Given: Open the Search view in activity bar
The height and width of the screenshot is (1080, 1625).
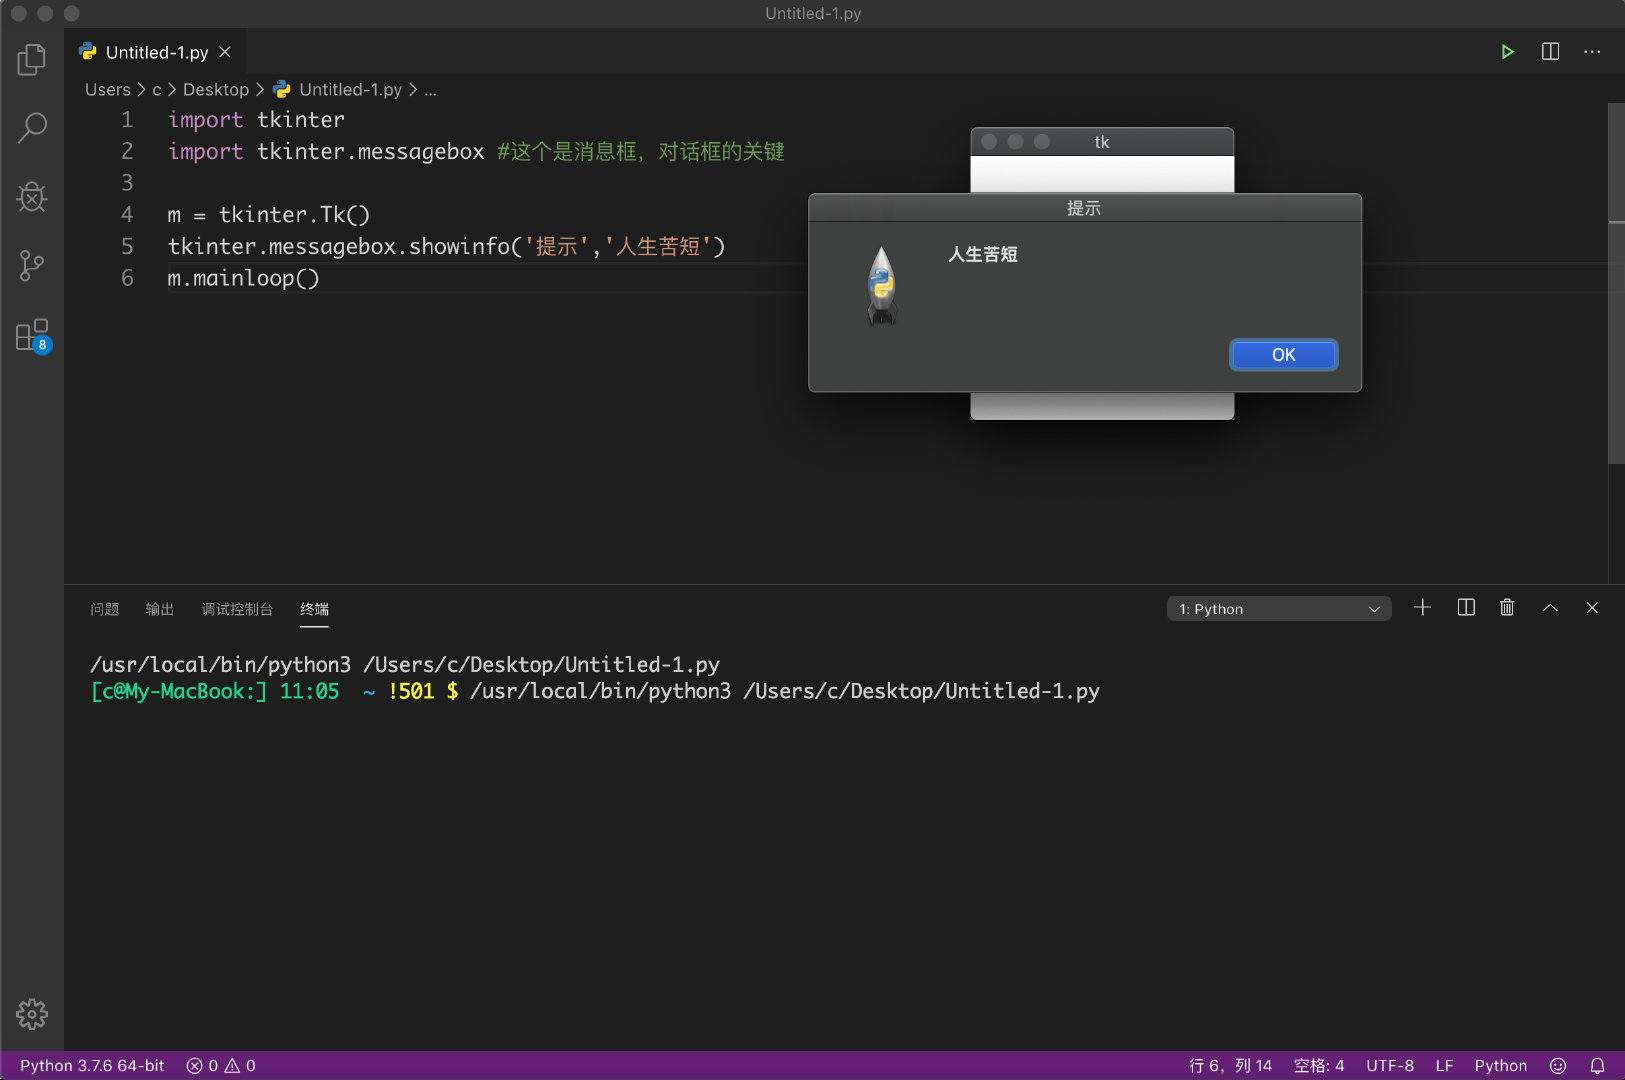Looking at the screenshot, I should [32, 128].
